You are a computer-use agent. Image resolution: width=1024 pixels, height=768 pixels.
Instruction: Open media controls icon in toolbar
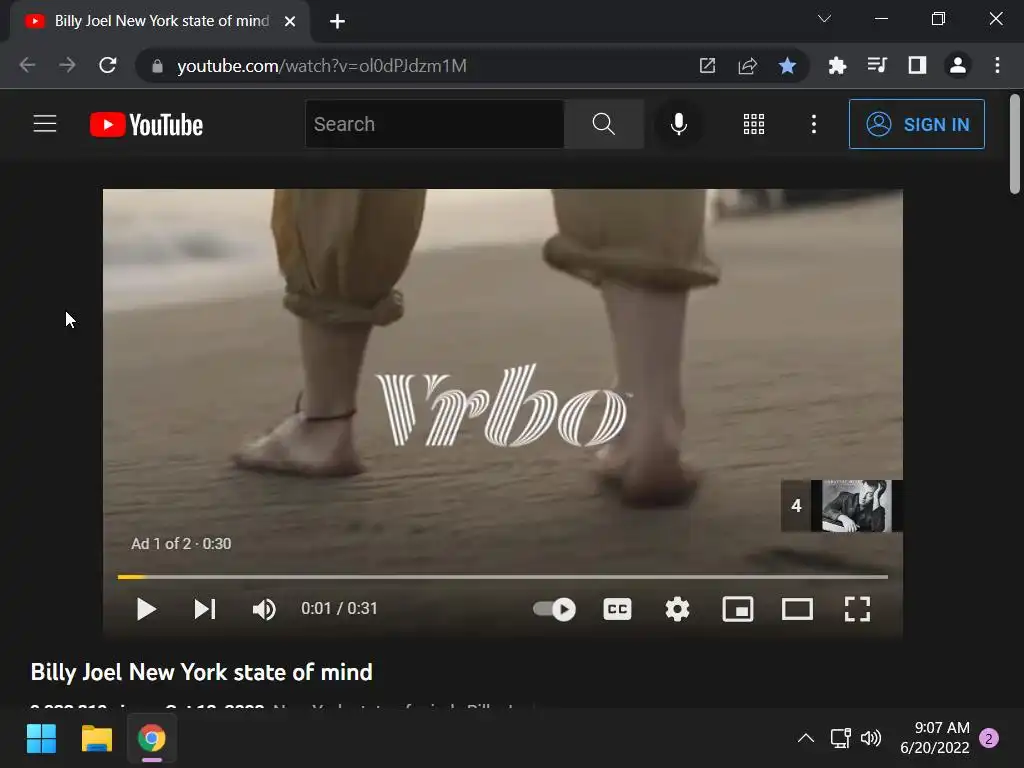[x=877, y=65]
